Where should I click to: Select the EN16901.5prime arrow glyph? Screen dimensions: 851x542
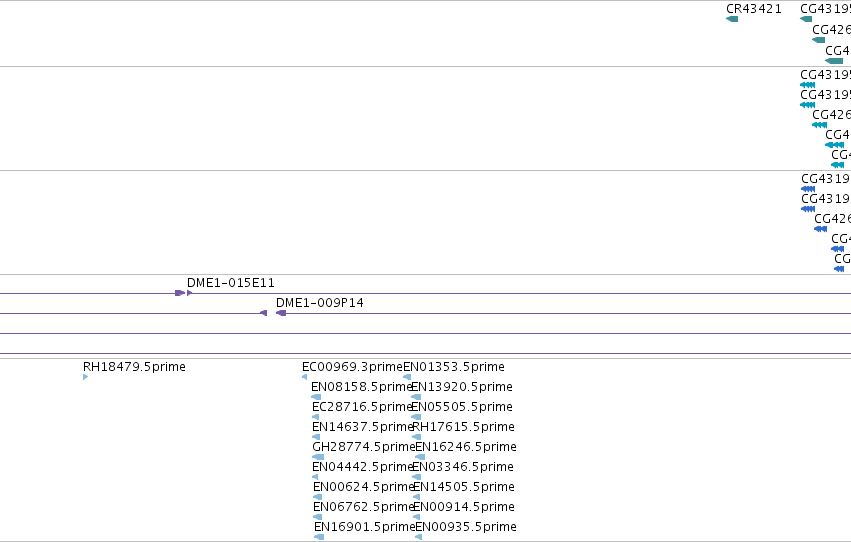pos(319,537)
